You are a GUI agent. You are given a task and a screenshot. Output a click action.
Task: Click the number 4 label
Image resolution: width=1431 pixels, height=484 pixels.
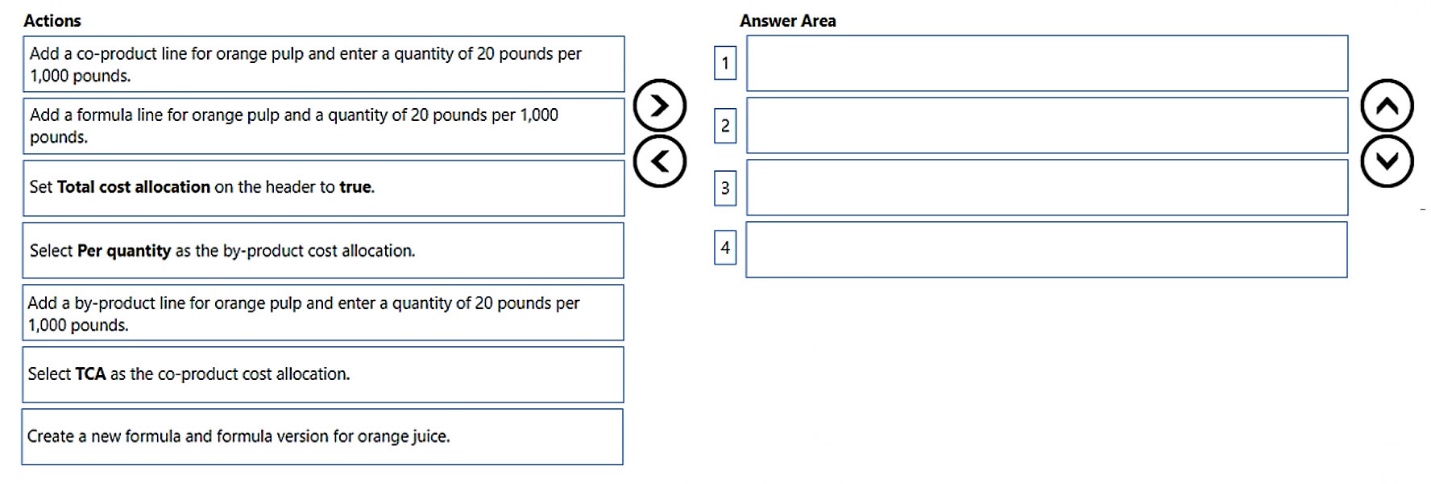point(725,248)
